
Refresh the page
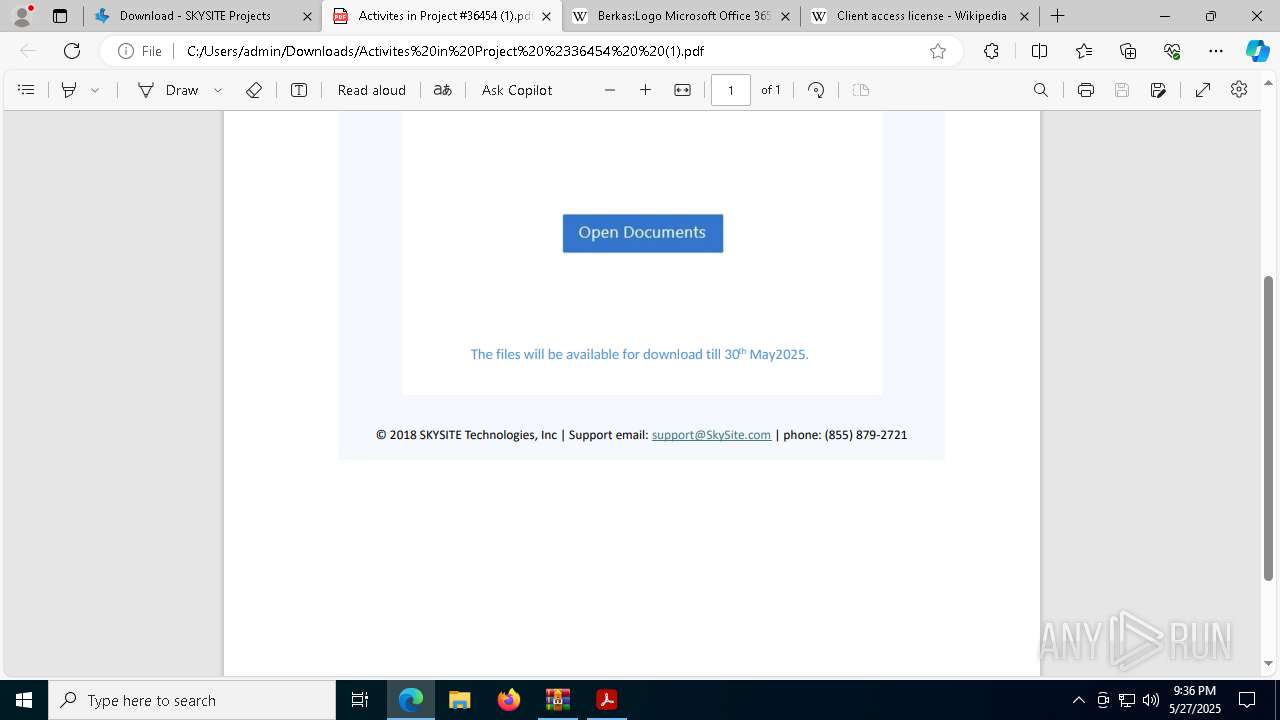(x=72, y=51)
